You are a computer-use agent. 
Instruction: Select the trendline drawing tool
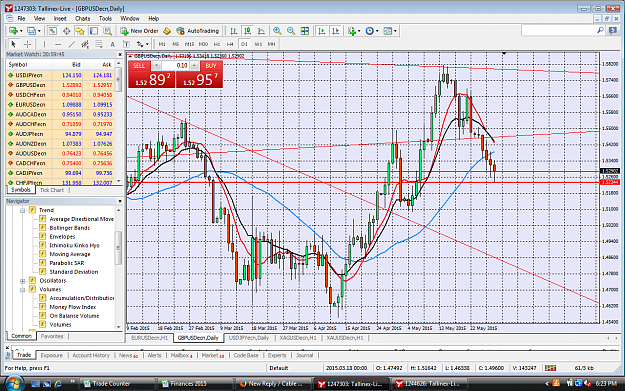coord(71,44)
